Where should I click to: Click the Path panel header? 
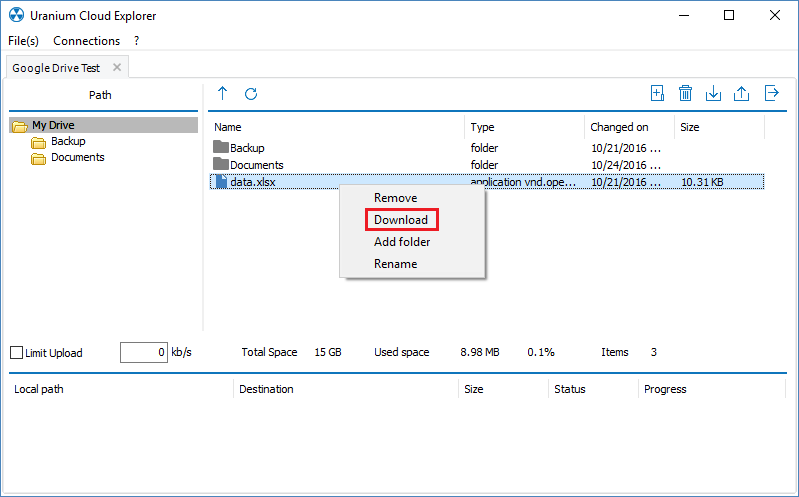coord(100,95)
